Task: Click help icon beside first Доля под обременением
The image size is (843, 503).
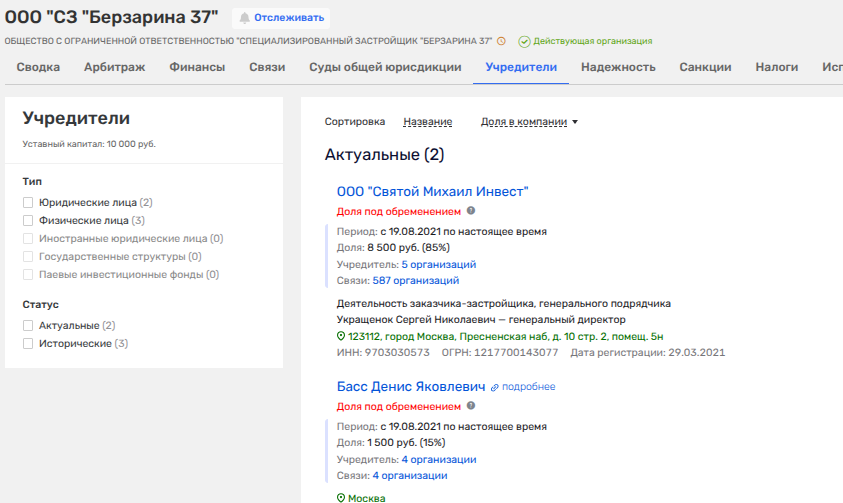Action: pos(471,211)
